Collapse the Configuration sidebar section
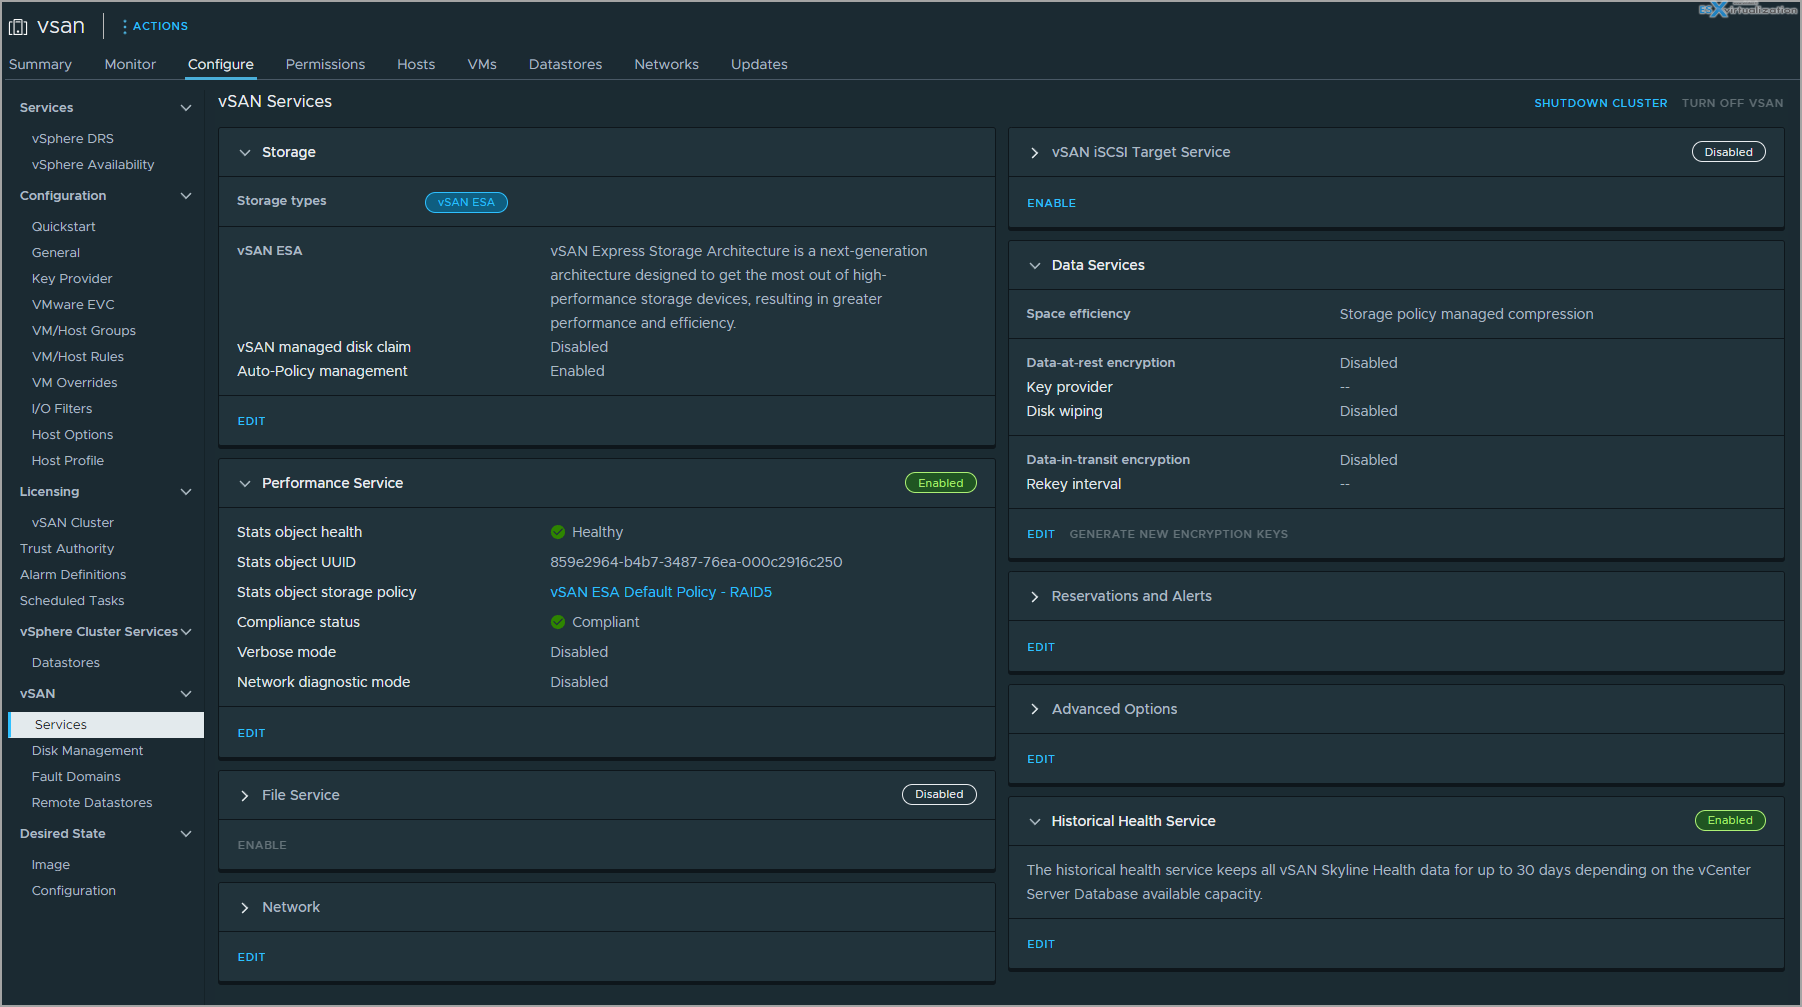 186,196
